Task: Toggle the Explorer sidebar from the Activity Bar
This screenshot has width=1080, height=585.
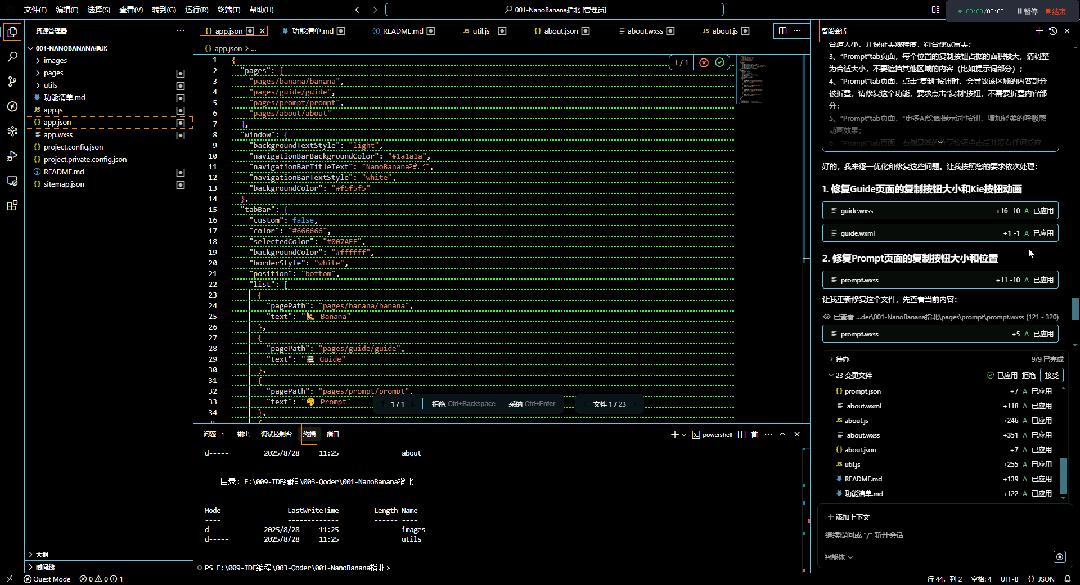Action: (11, 32)
